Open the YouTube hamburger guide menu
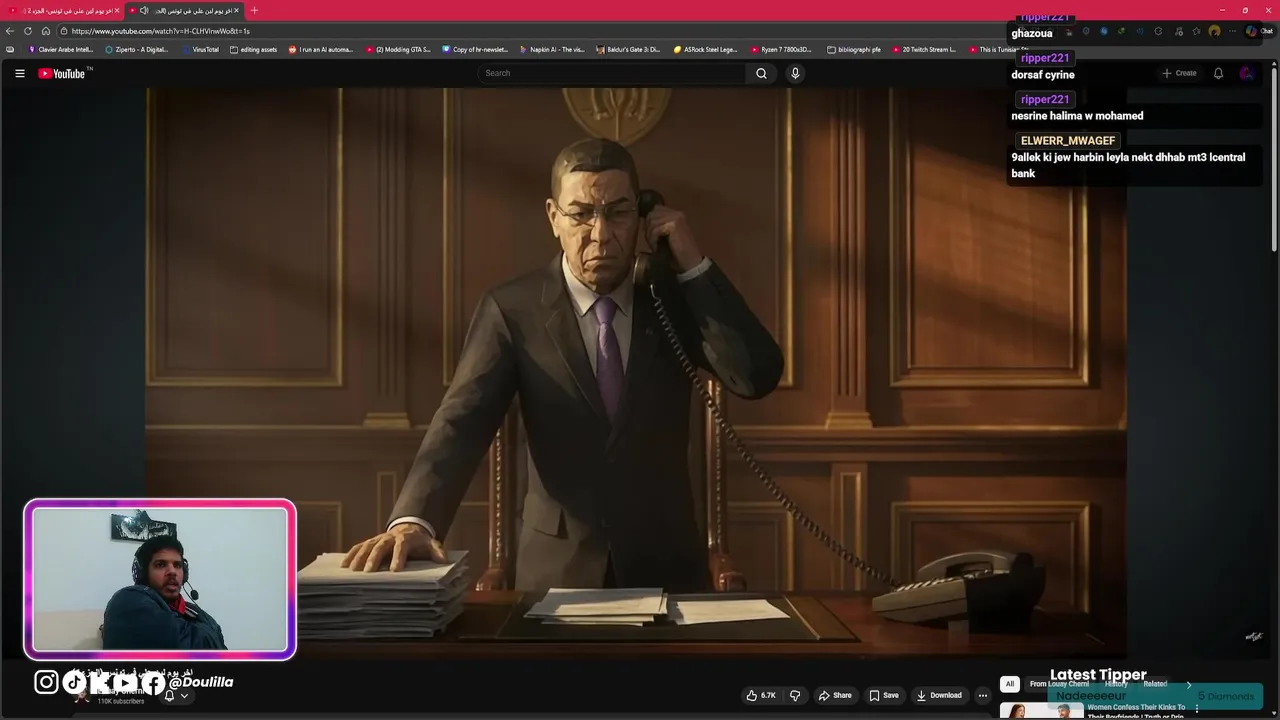This screenshot has width=1280, height=720. point(19,73)
